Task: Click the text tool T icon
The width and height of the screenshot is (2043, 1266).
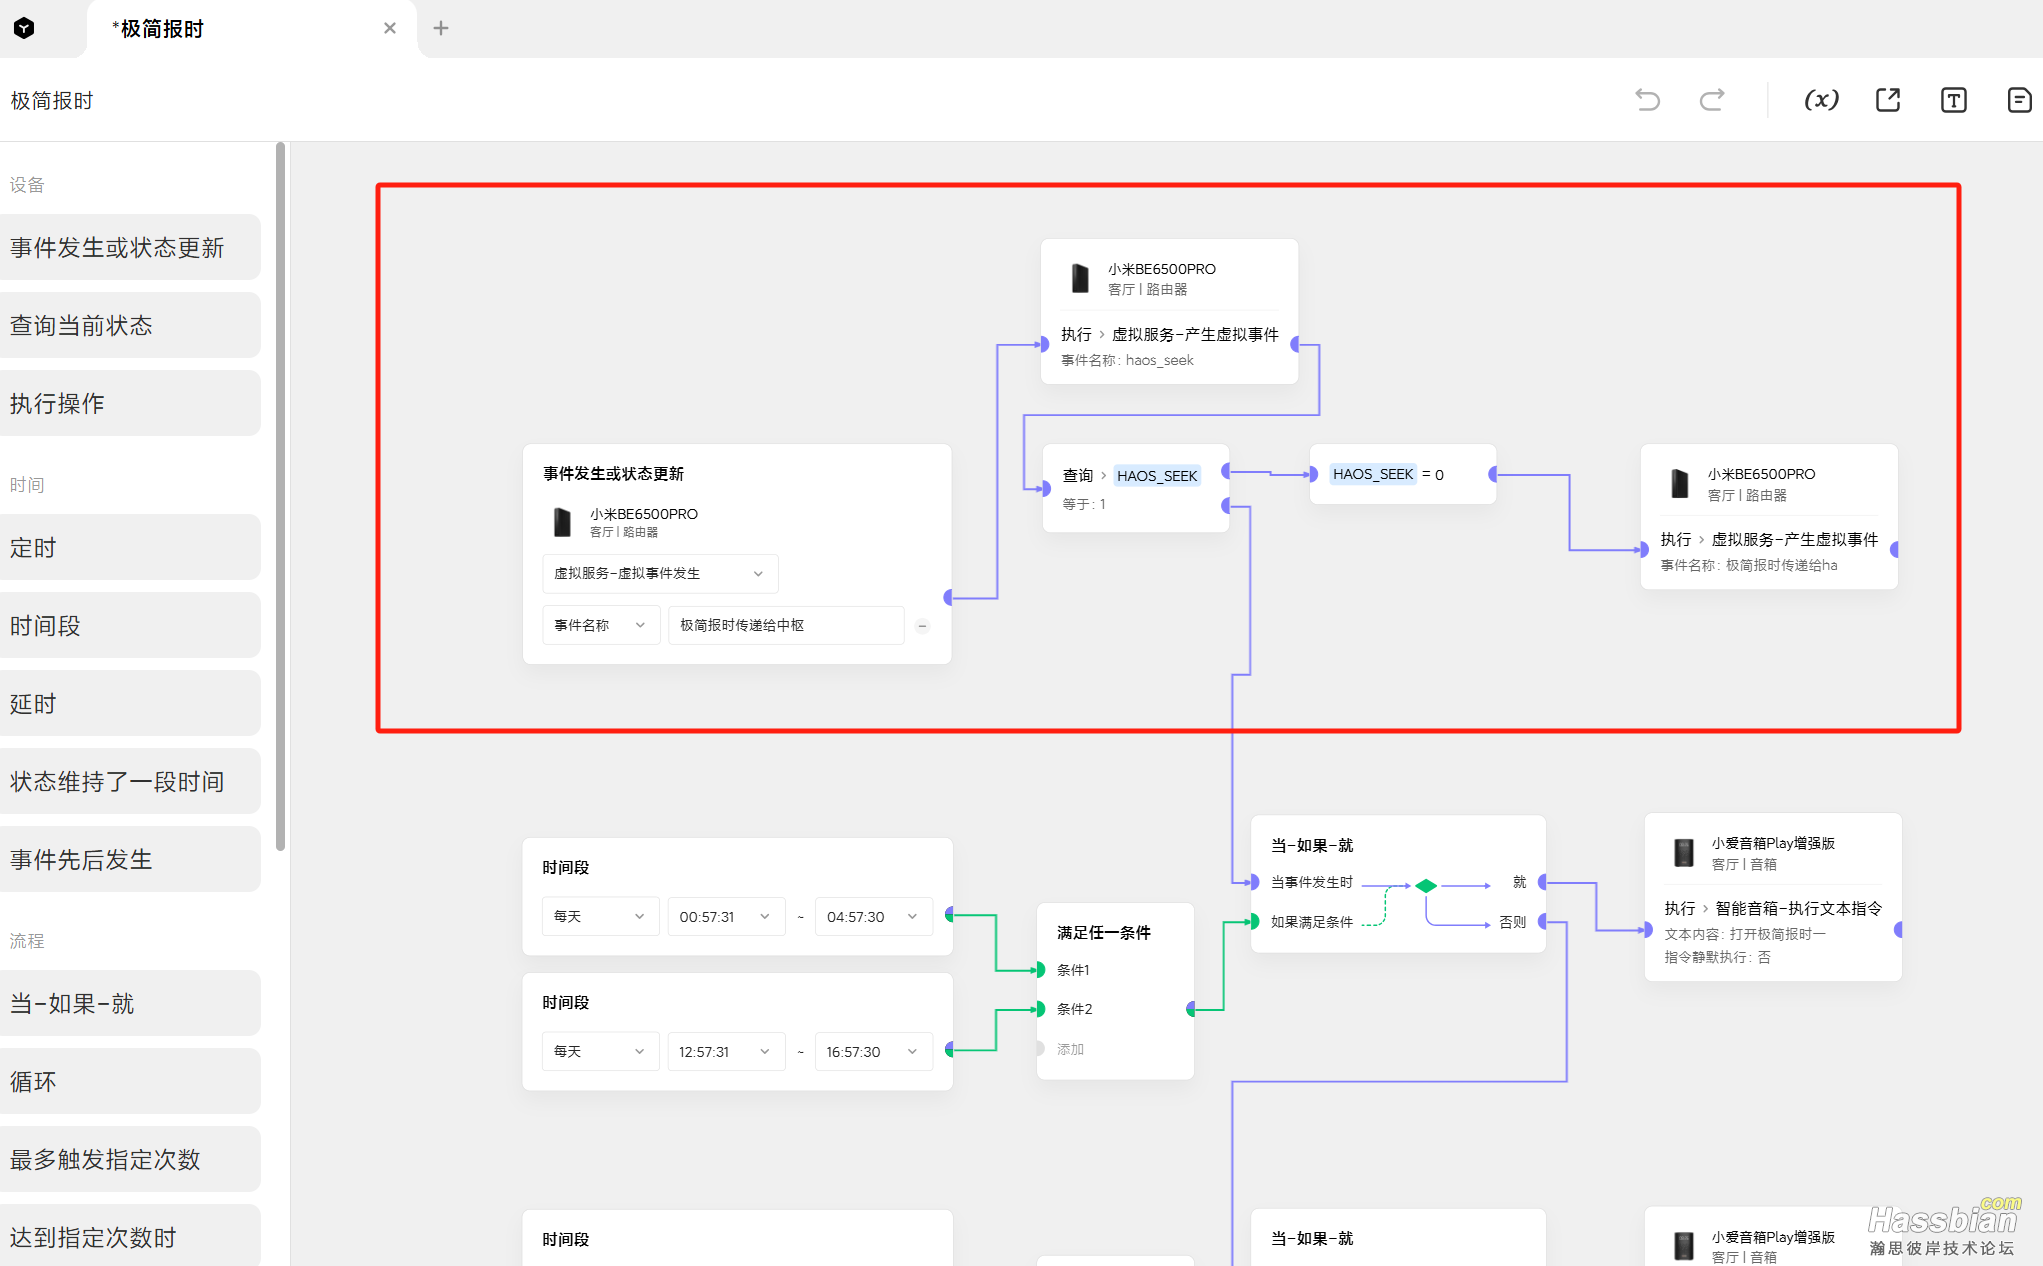Action: point(1952,100)
